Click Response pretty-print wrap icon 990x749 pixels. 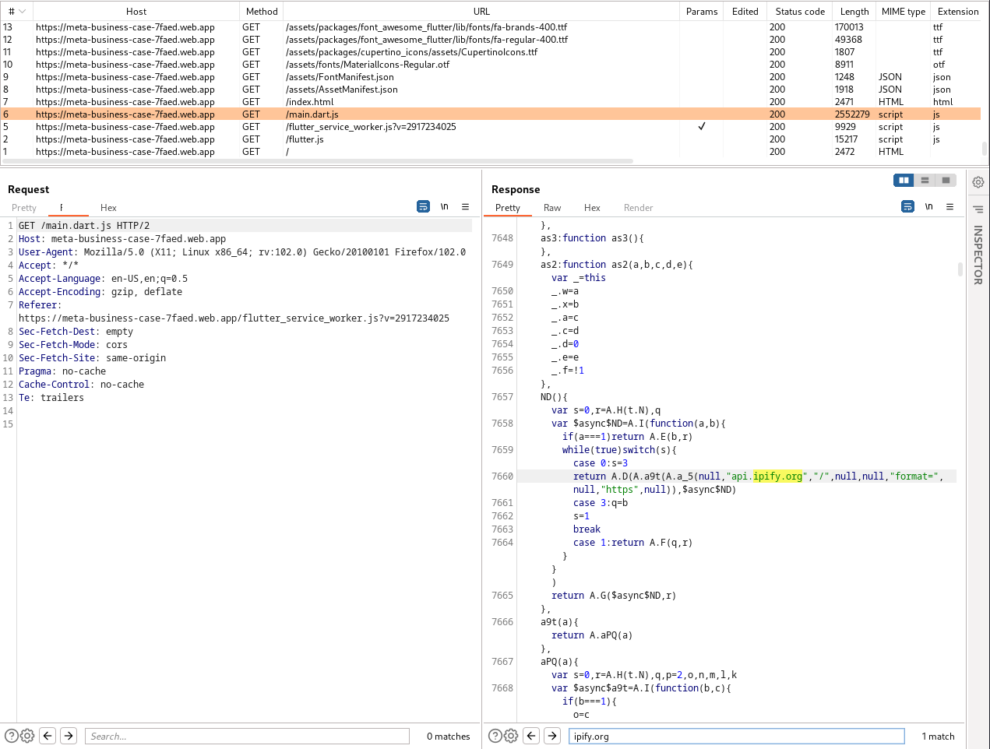click(x=908, y=207)
